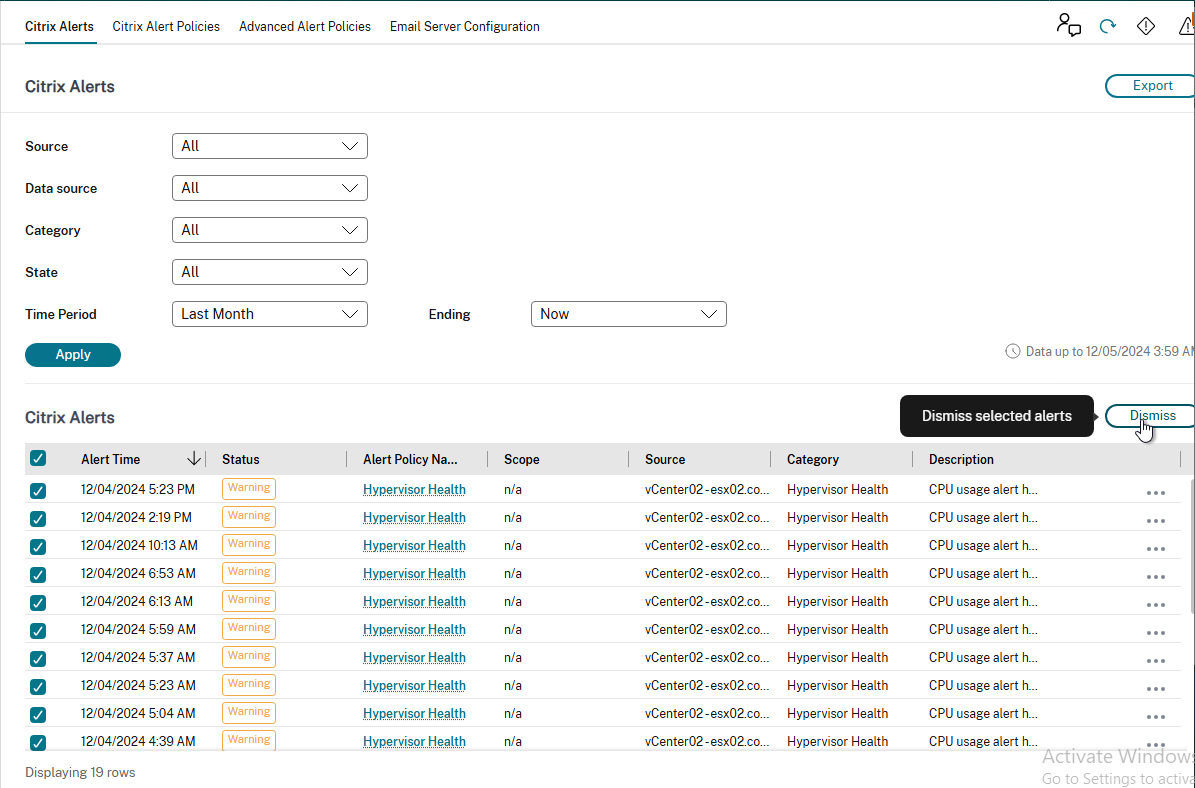The width and height of the screenshot is (1195, 788).
Task: Click the Alert Policy Name column header
Action: [x=410, y=459]
